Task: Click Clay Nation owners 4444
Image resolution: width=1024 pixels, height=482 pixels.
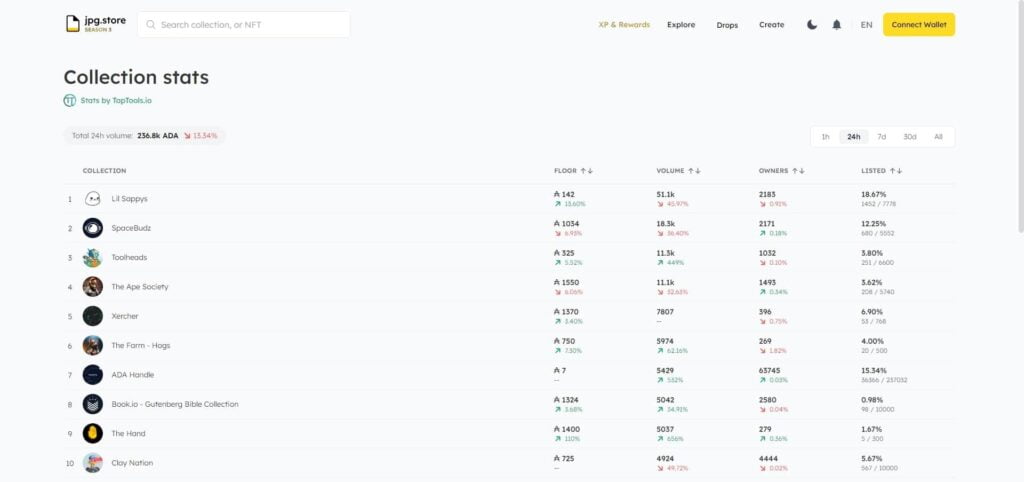Action: (767, 459)
